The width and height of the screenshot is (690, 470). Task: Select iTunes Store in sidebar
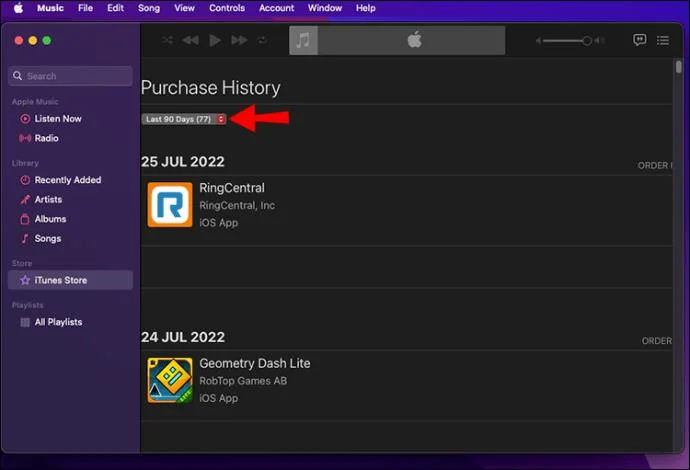tap(60, 280)
